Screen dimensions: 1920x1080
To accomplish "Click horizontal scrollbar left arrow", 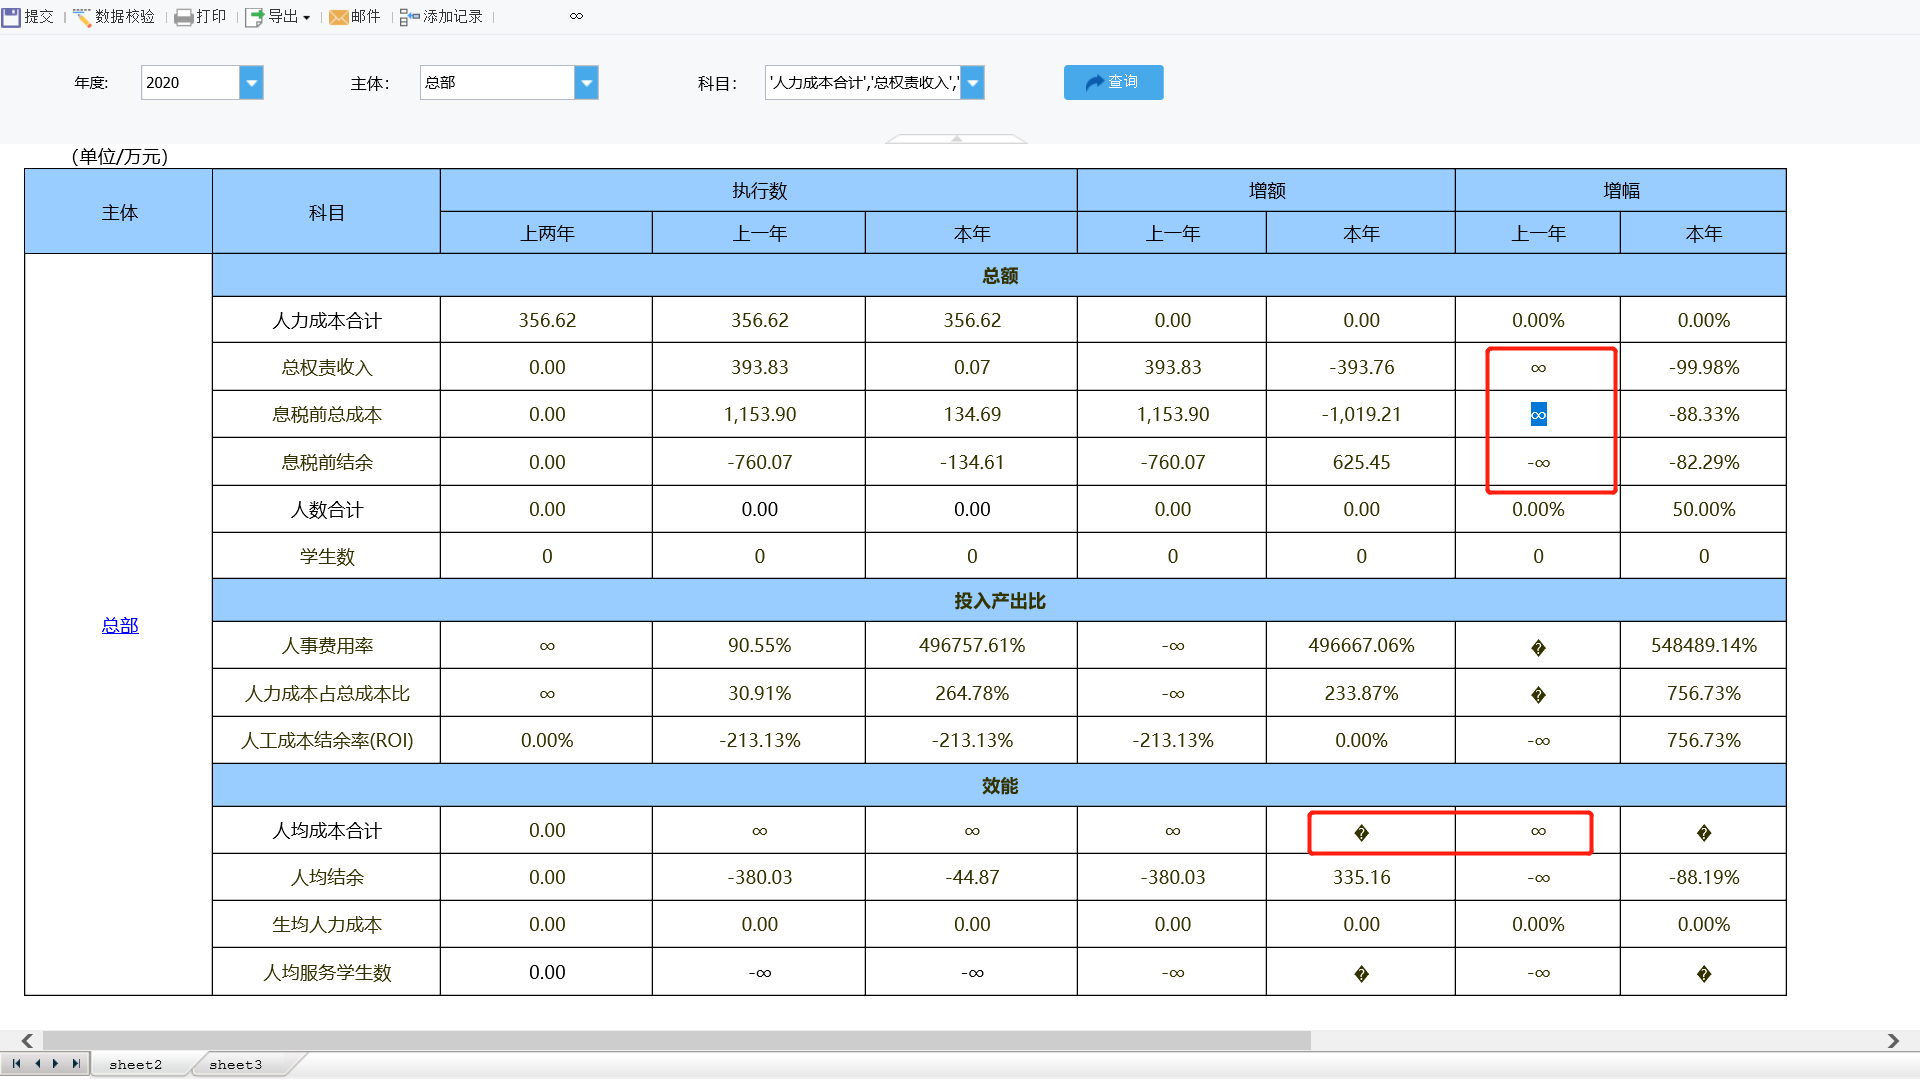I will click(27, 1041).
